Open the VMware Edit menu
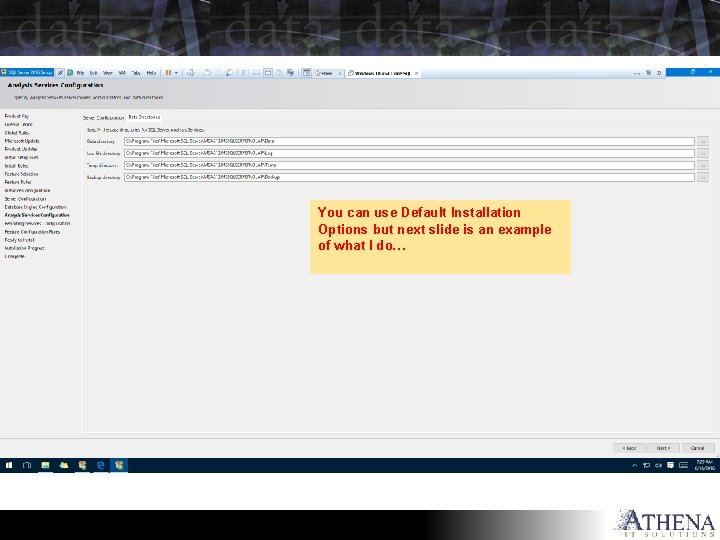Image resolution: width=720 pixels, height=540 pixels. coord(93,73)
